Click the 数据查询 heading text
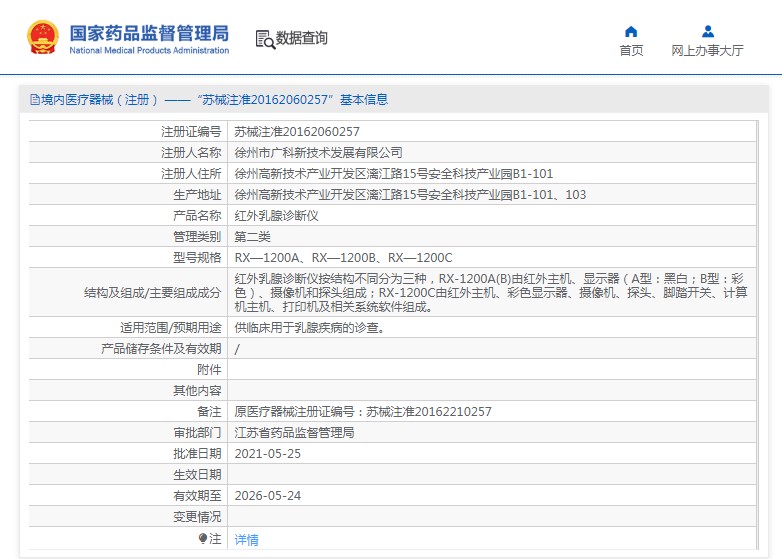This screenshot has height=559, width=782. 302,38
